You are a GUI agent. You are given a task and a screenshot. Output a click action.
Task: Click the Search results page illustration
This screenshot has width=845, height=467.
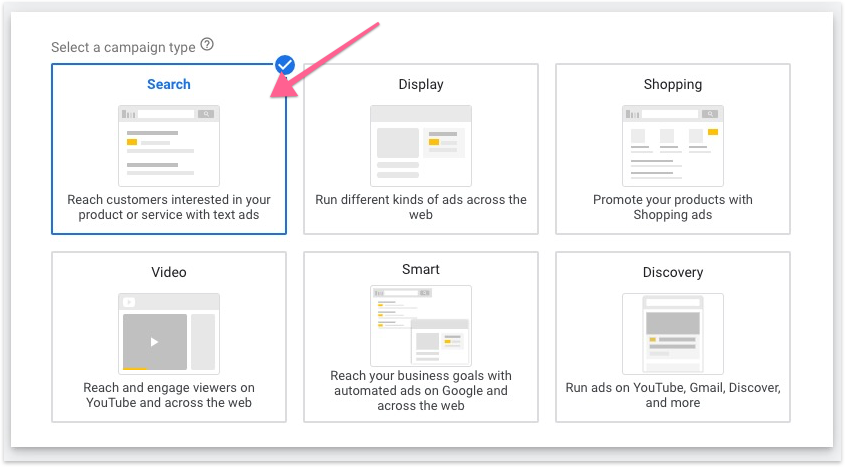tap(169, 145)
